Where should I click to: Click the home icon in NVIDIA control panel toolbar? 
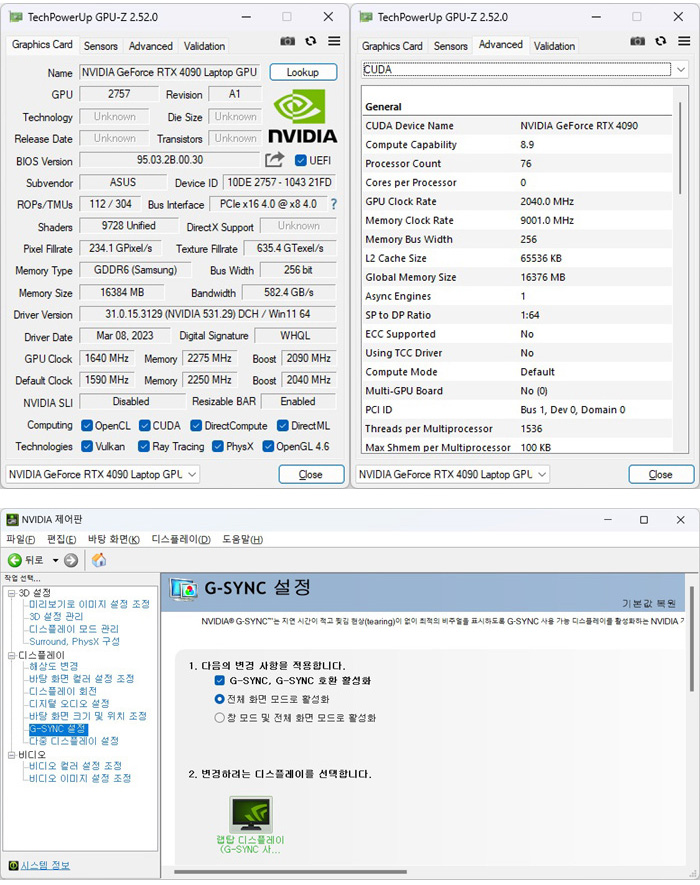(x=99, y=560)
